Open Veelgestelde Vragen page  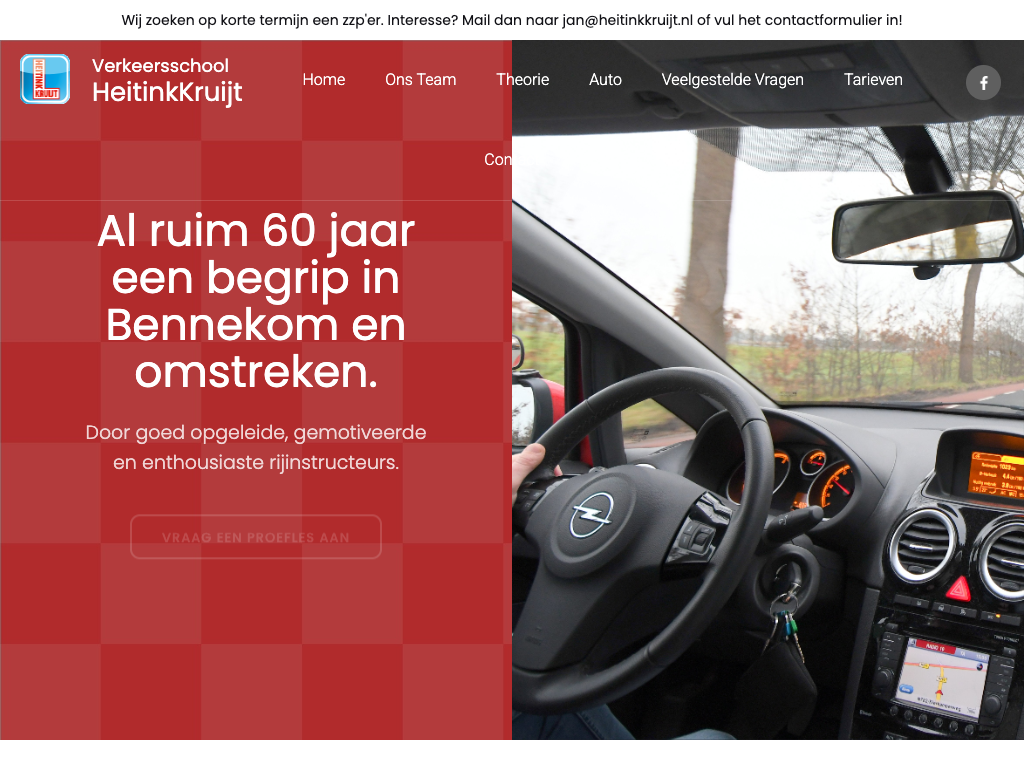pyautogui.click(x=733, y=80)
